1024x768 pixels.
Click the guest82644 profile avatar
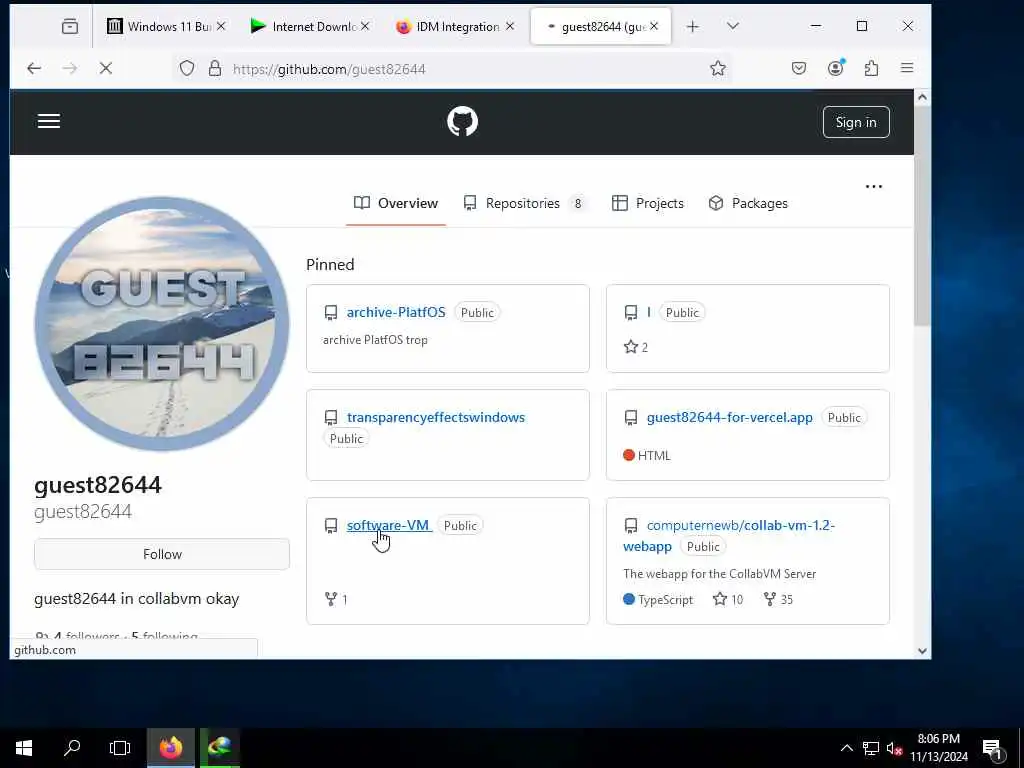pyautogui.click(x=162, y=324)
